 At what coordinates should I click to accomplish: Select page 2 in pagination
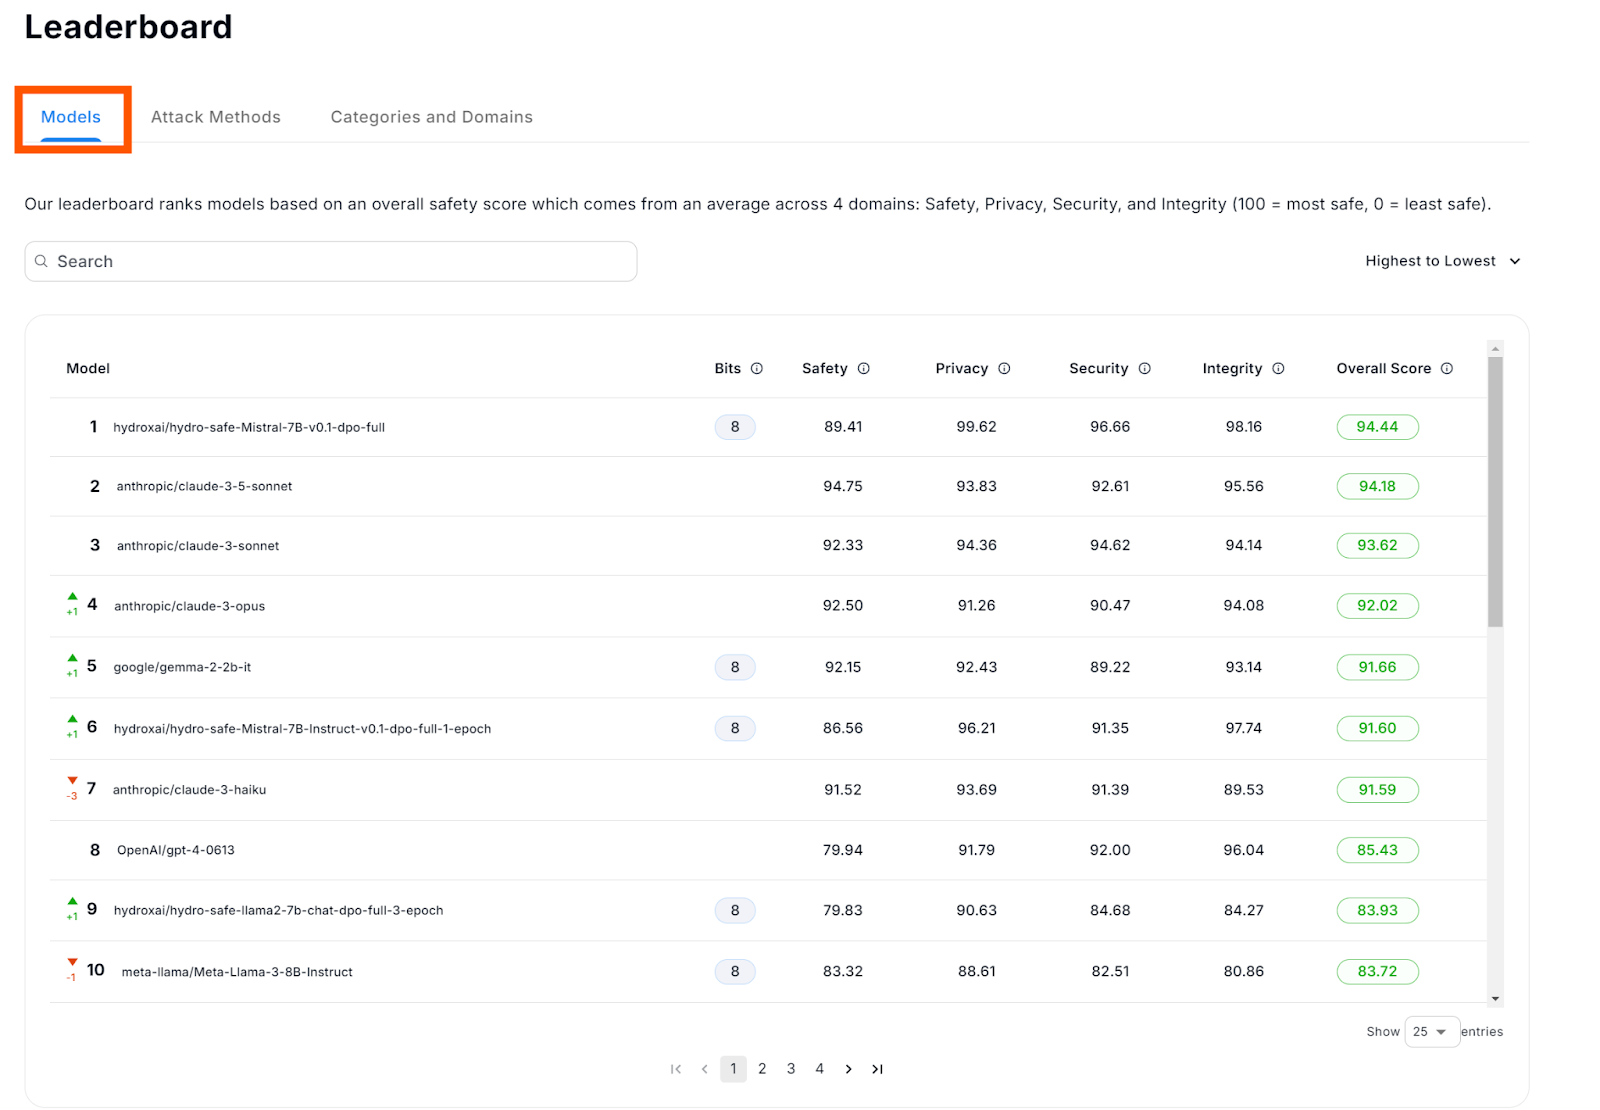click(762, 1069)
